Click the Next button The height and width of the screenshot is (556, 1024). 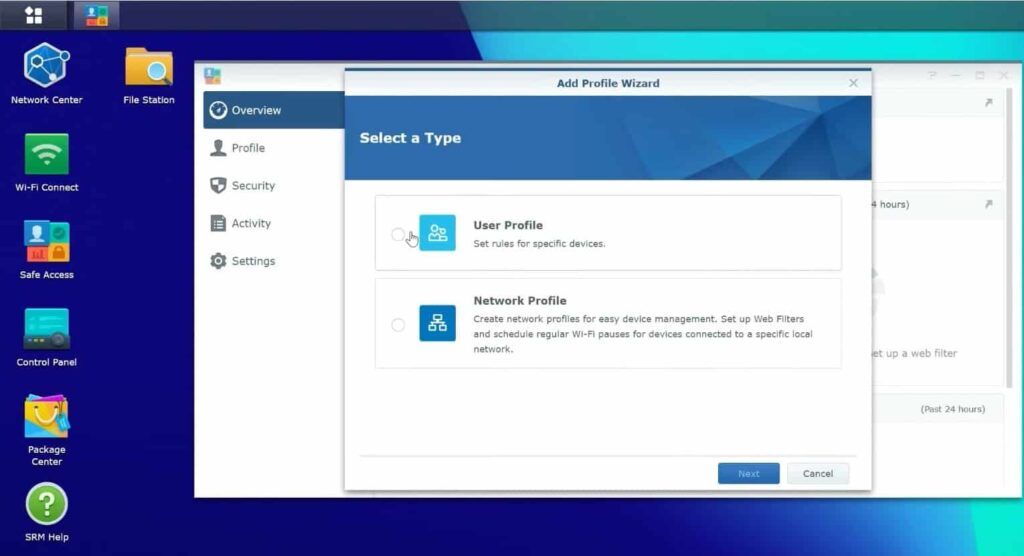coord(748,473)
